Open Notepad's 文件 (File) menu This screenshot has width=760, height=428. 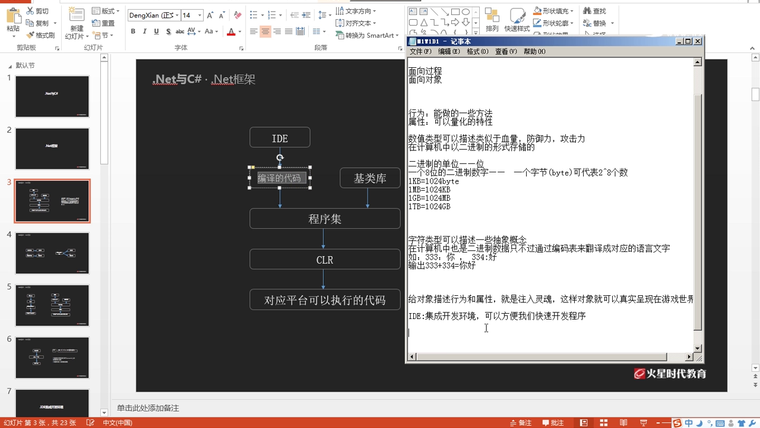pyautogui.click(x=420, y=52)
